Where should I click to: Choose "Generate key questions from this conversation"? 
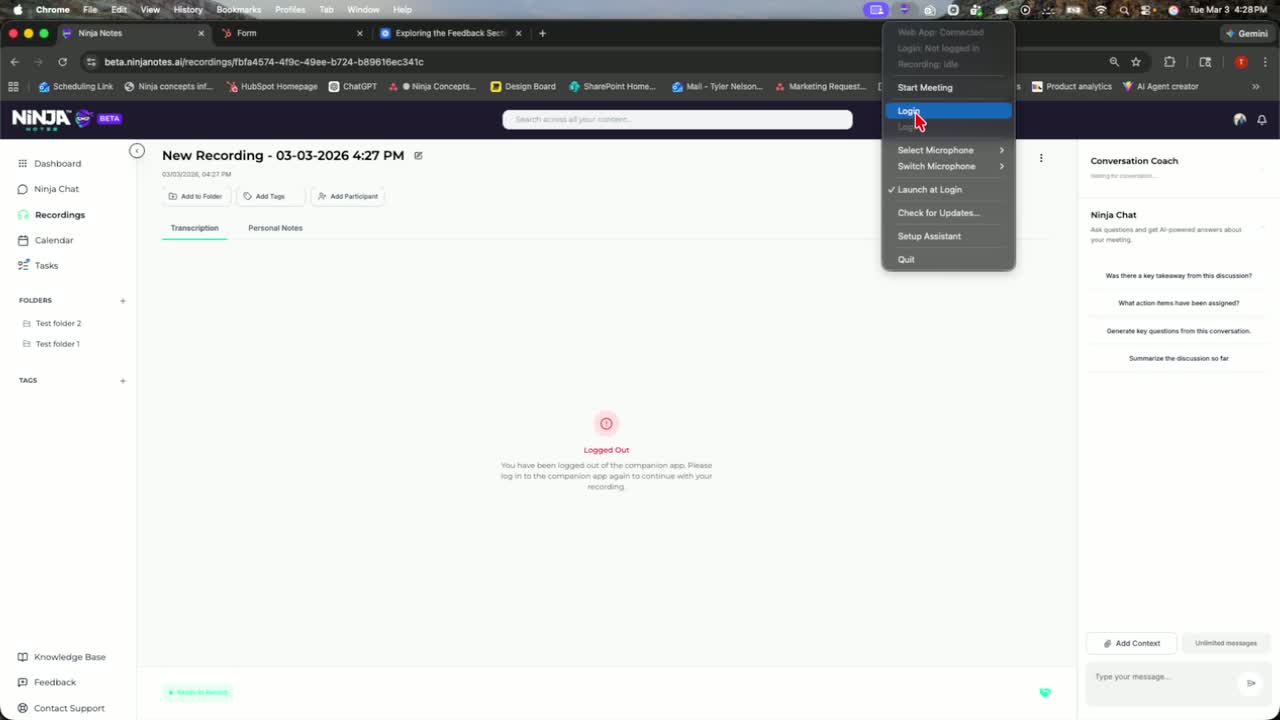pyautogui.click(x=1178, y=331)
